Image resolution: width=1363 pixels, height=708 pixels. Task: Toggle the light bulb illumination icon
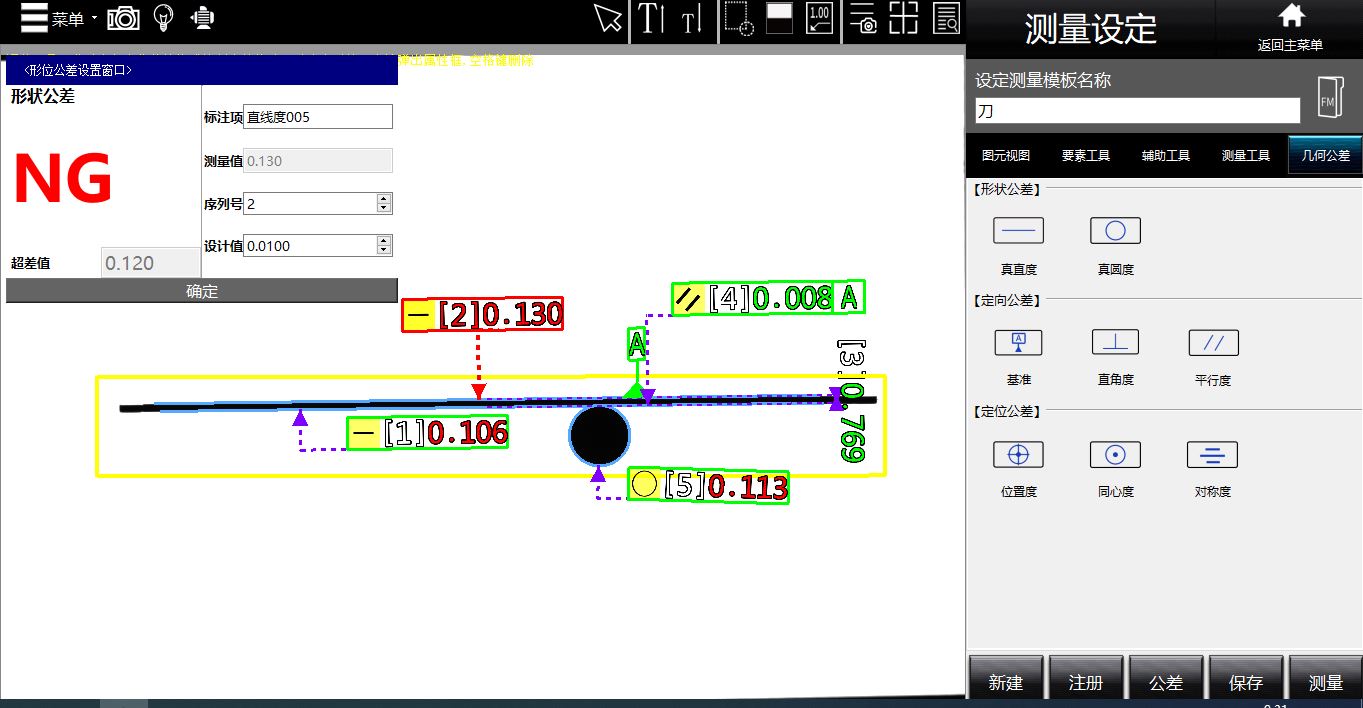(163, 18)
